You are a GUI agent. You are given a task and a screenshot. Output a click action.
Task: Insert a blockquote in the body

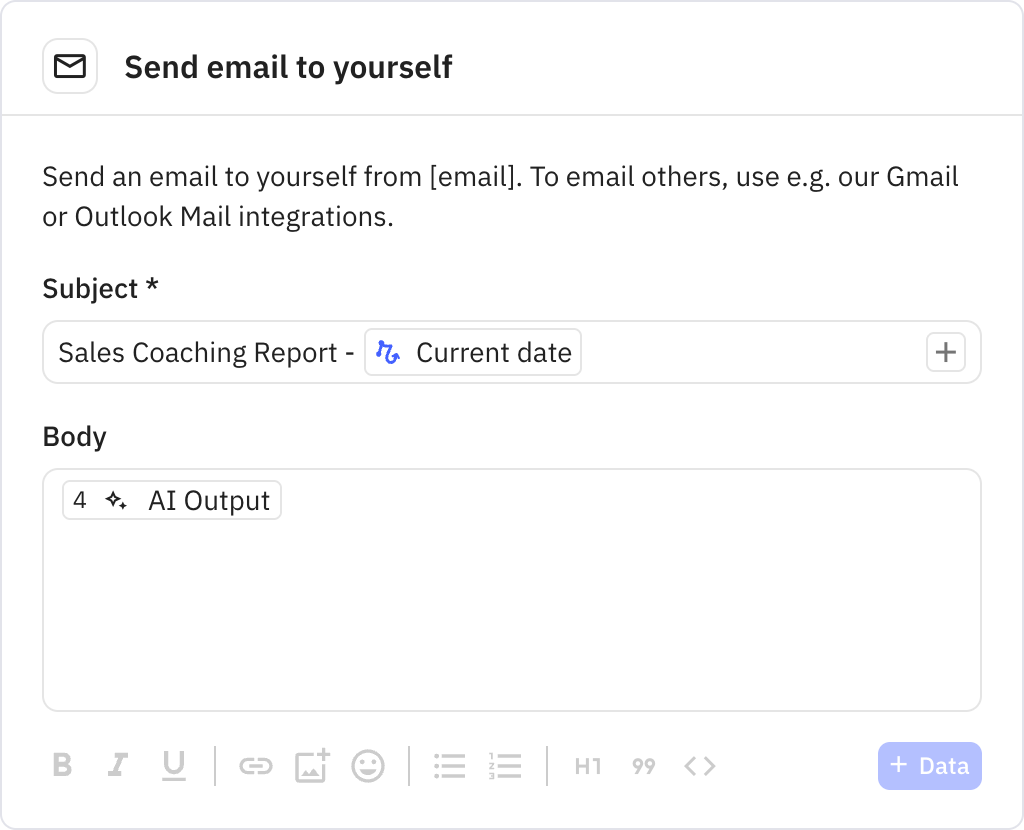tap(643, 766)
